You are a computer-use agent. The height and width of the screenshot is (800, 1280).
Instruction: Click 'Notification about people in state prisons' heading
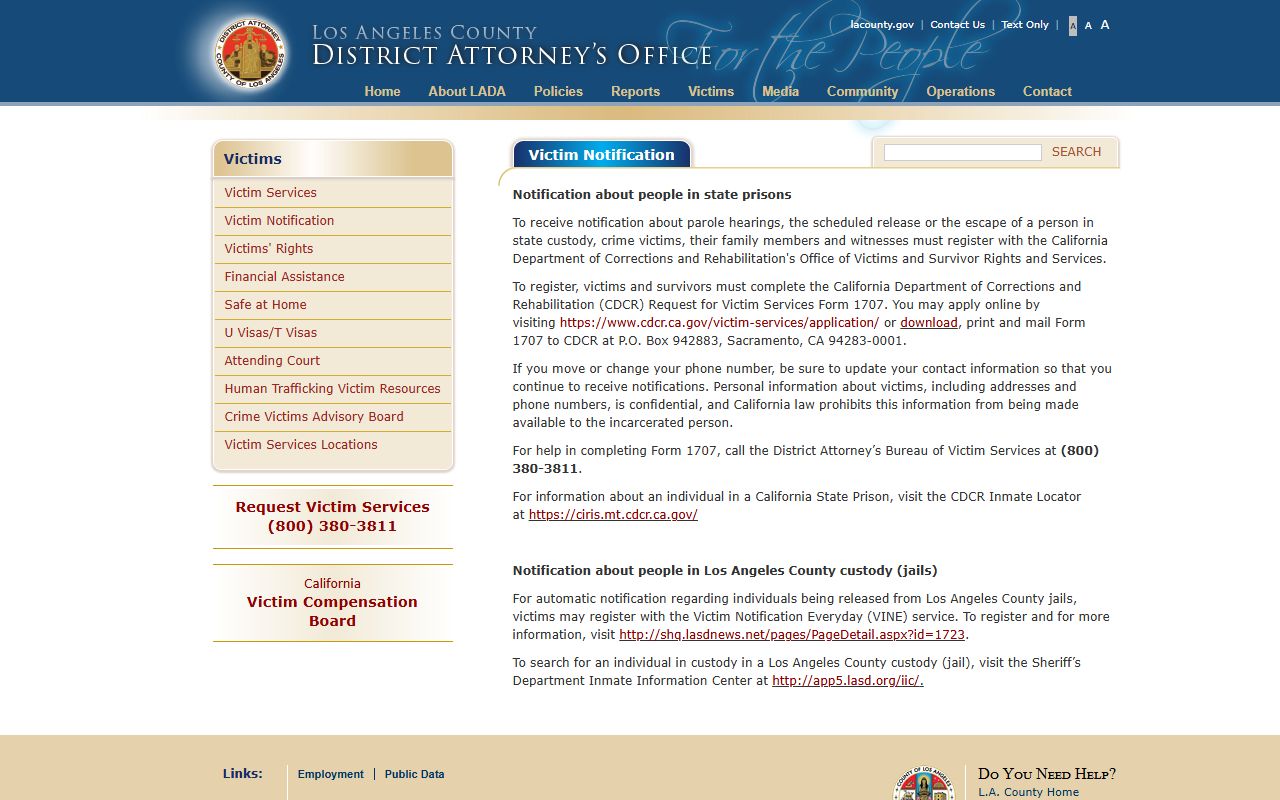click(x=652, y=195)
